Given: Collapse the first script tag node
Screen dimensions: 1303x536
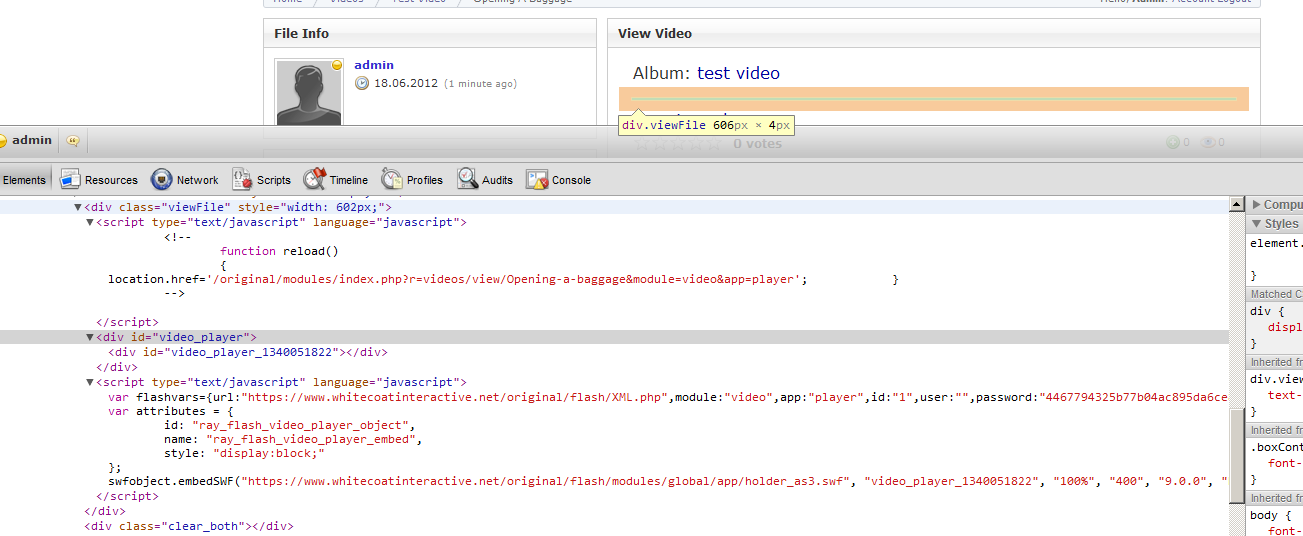Looking at the screenshot, I should [90, 222].
